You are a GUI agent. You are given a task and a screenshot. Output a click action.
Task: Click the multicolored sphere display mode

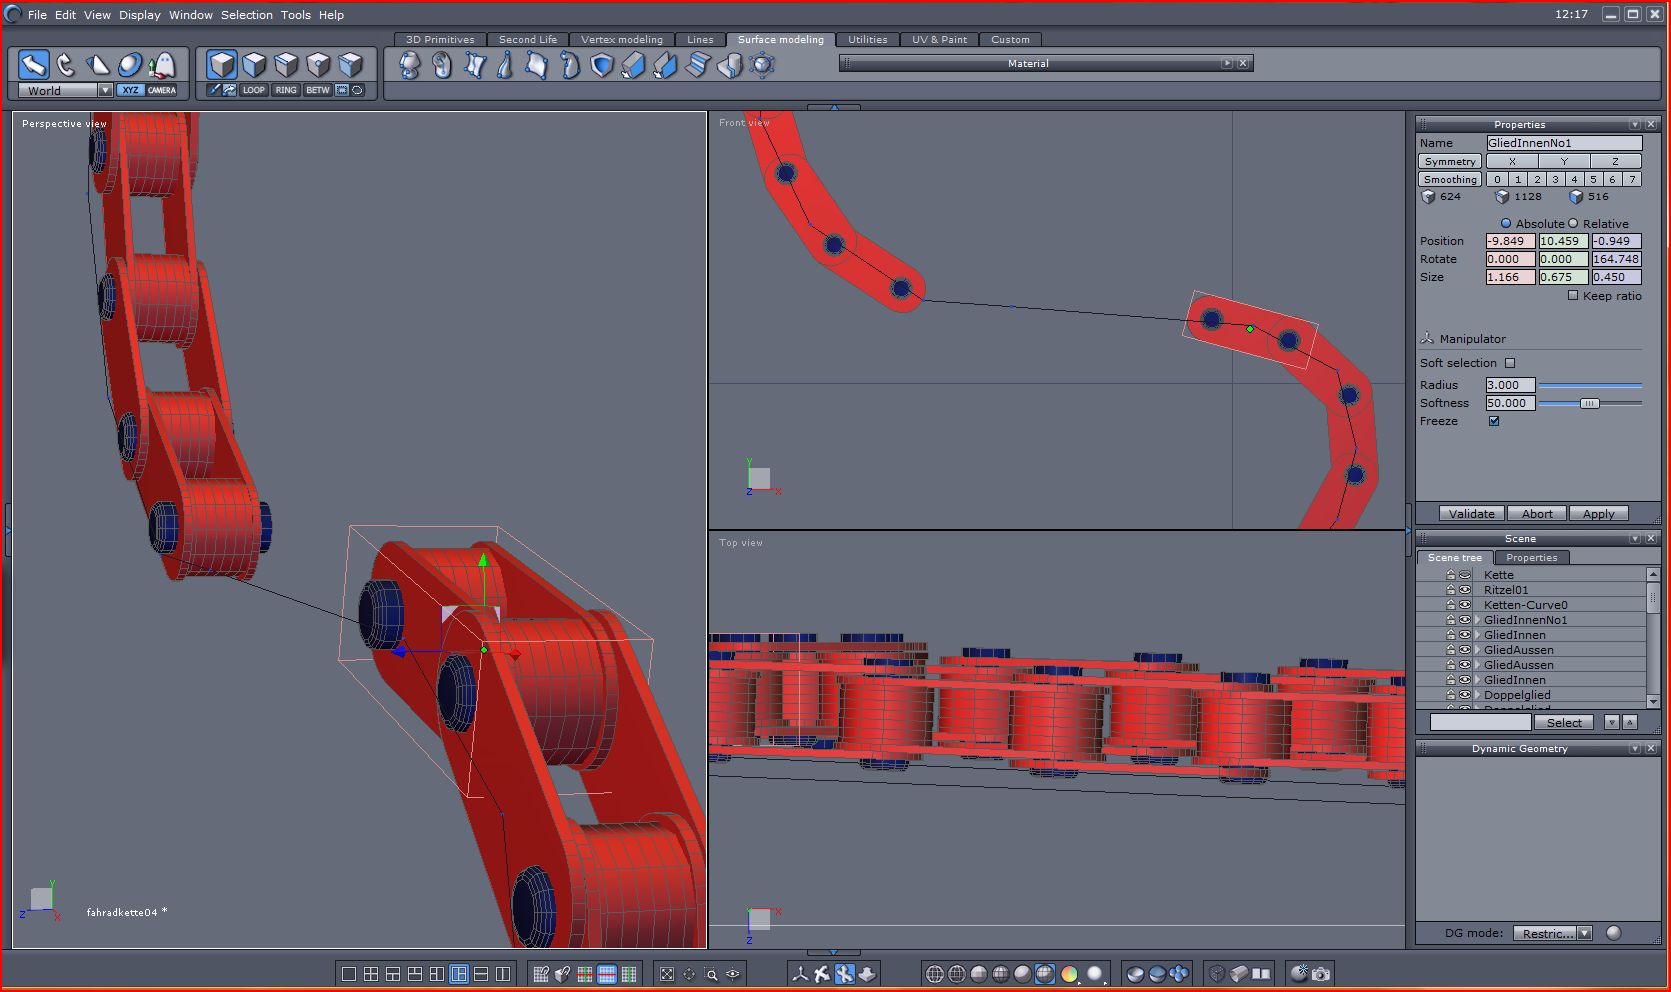1069,974
